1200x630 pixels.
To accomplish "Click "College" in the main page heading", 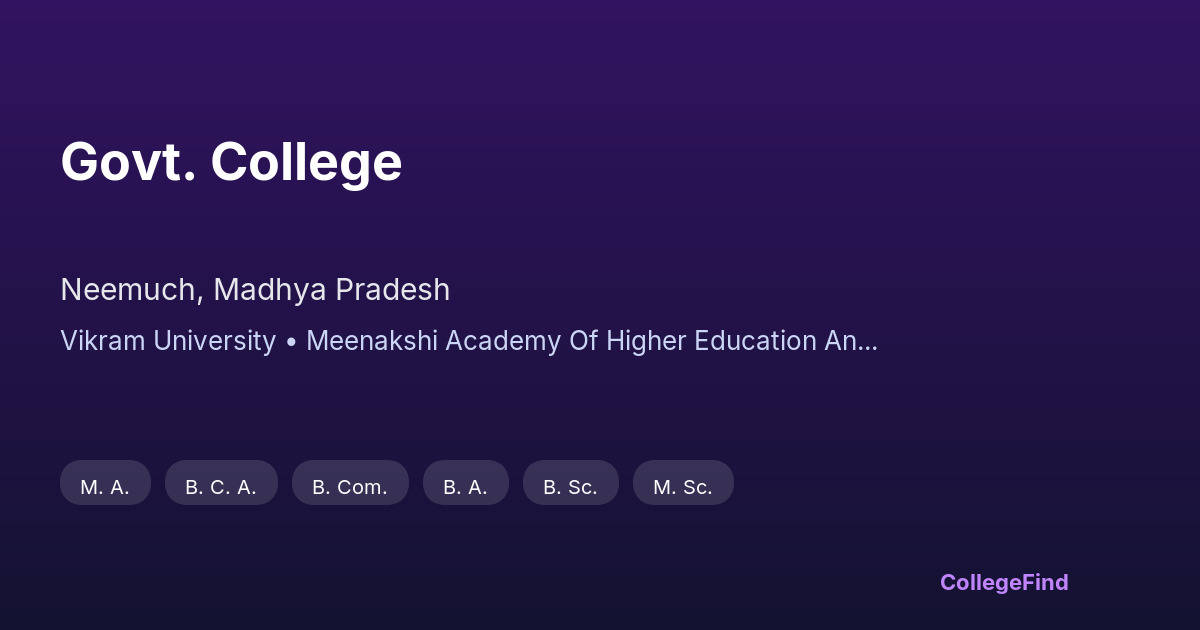I will click(x=306, y=161).
